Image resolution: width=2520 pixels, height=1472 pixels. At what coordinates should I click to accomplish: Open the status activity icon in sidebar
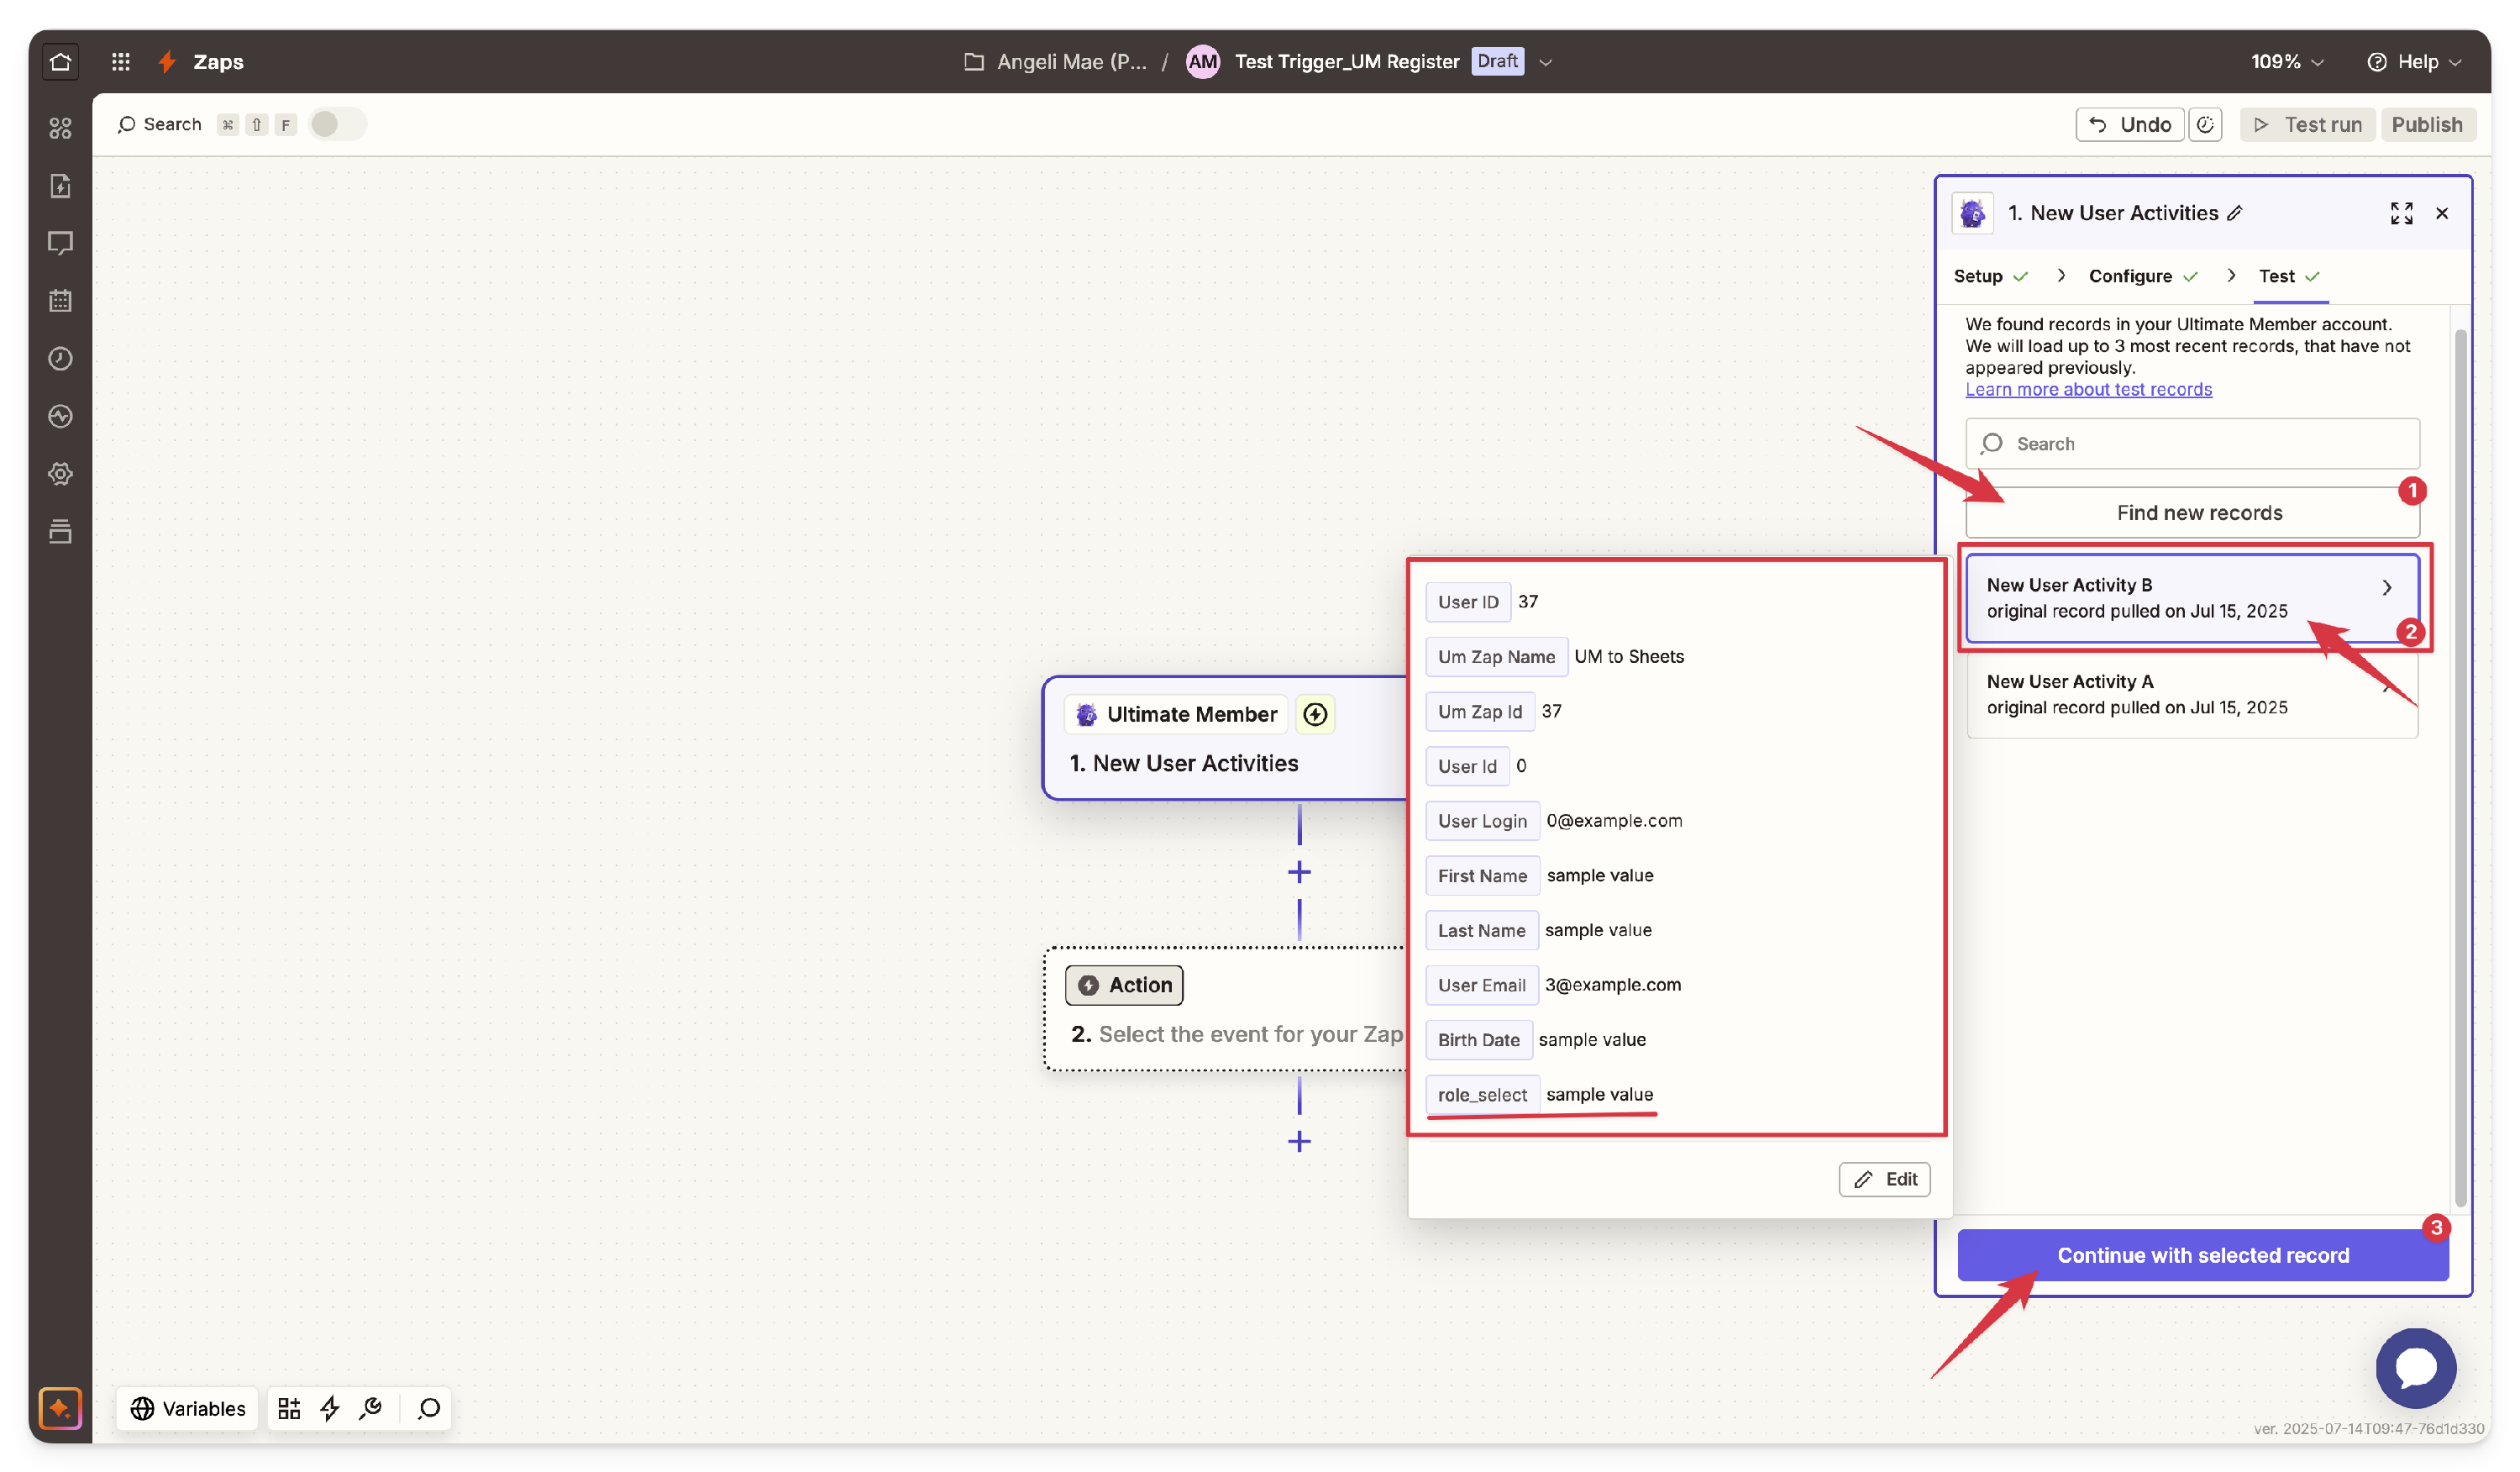60,416
